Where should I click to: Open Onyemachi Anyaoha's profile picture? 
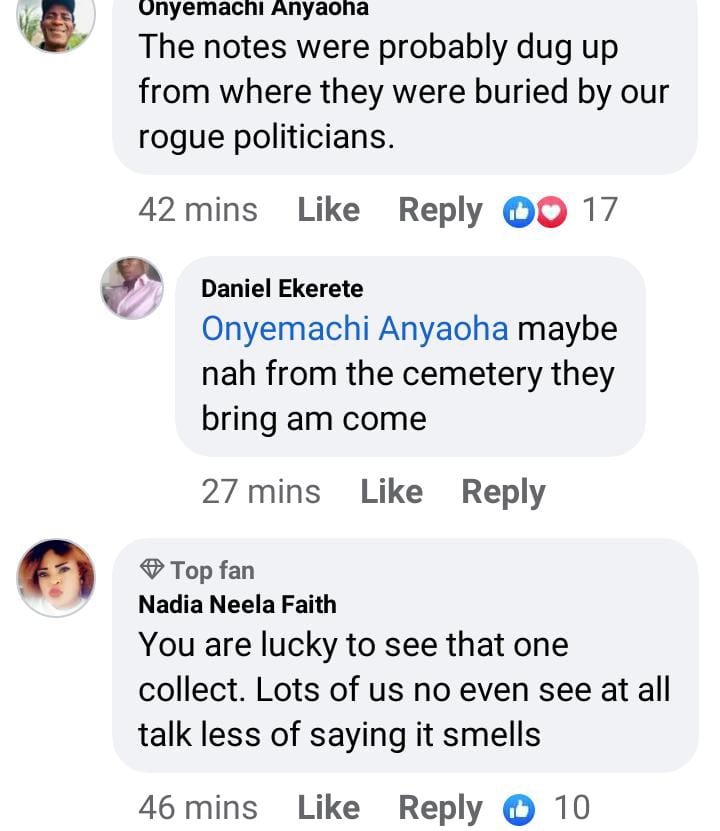pos(57,22)
